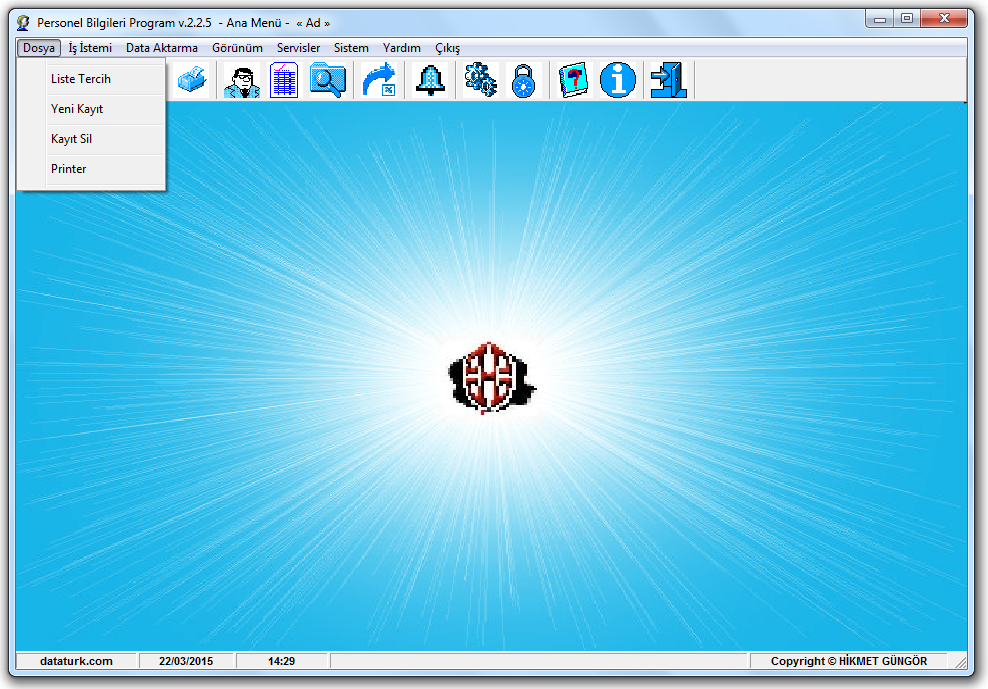This screenshot has height=689, width=988.
Task: Select Yeni Kayıt in the dropdown
Action: coord(92,109)
